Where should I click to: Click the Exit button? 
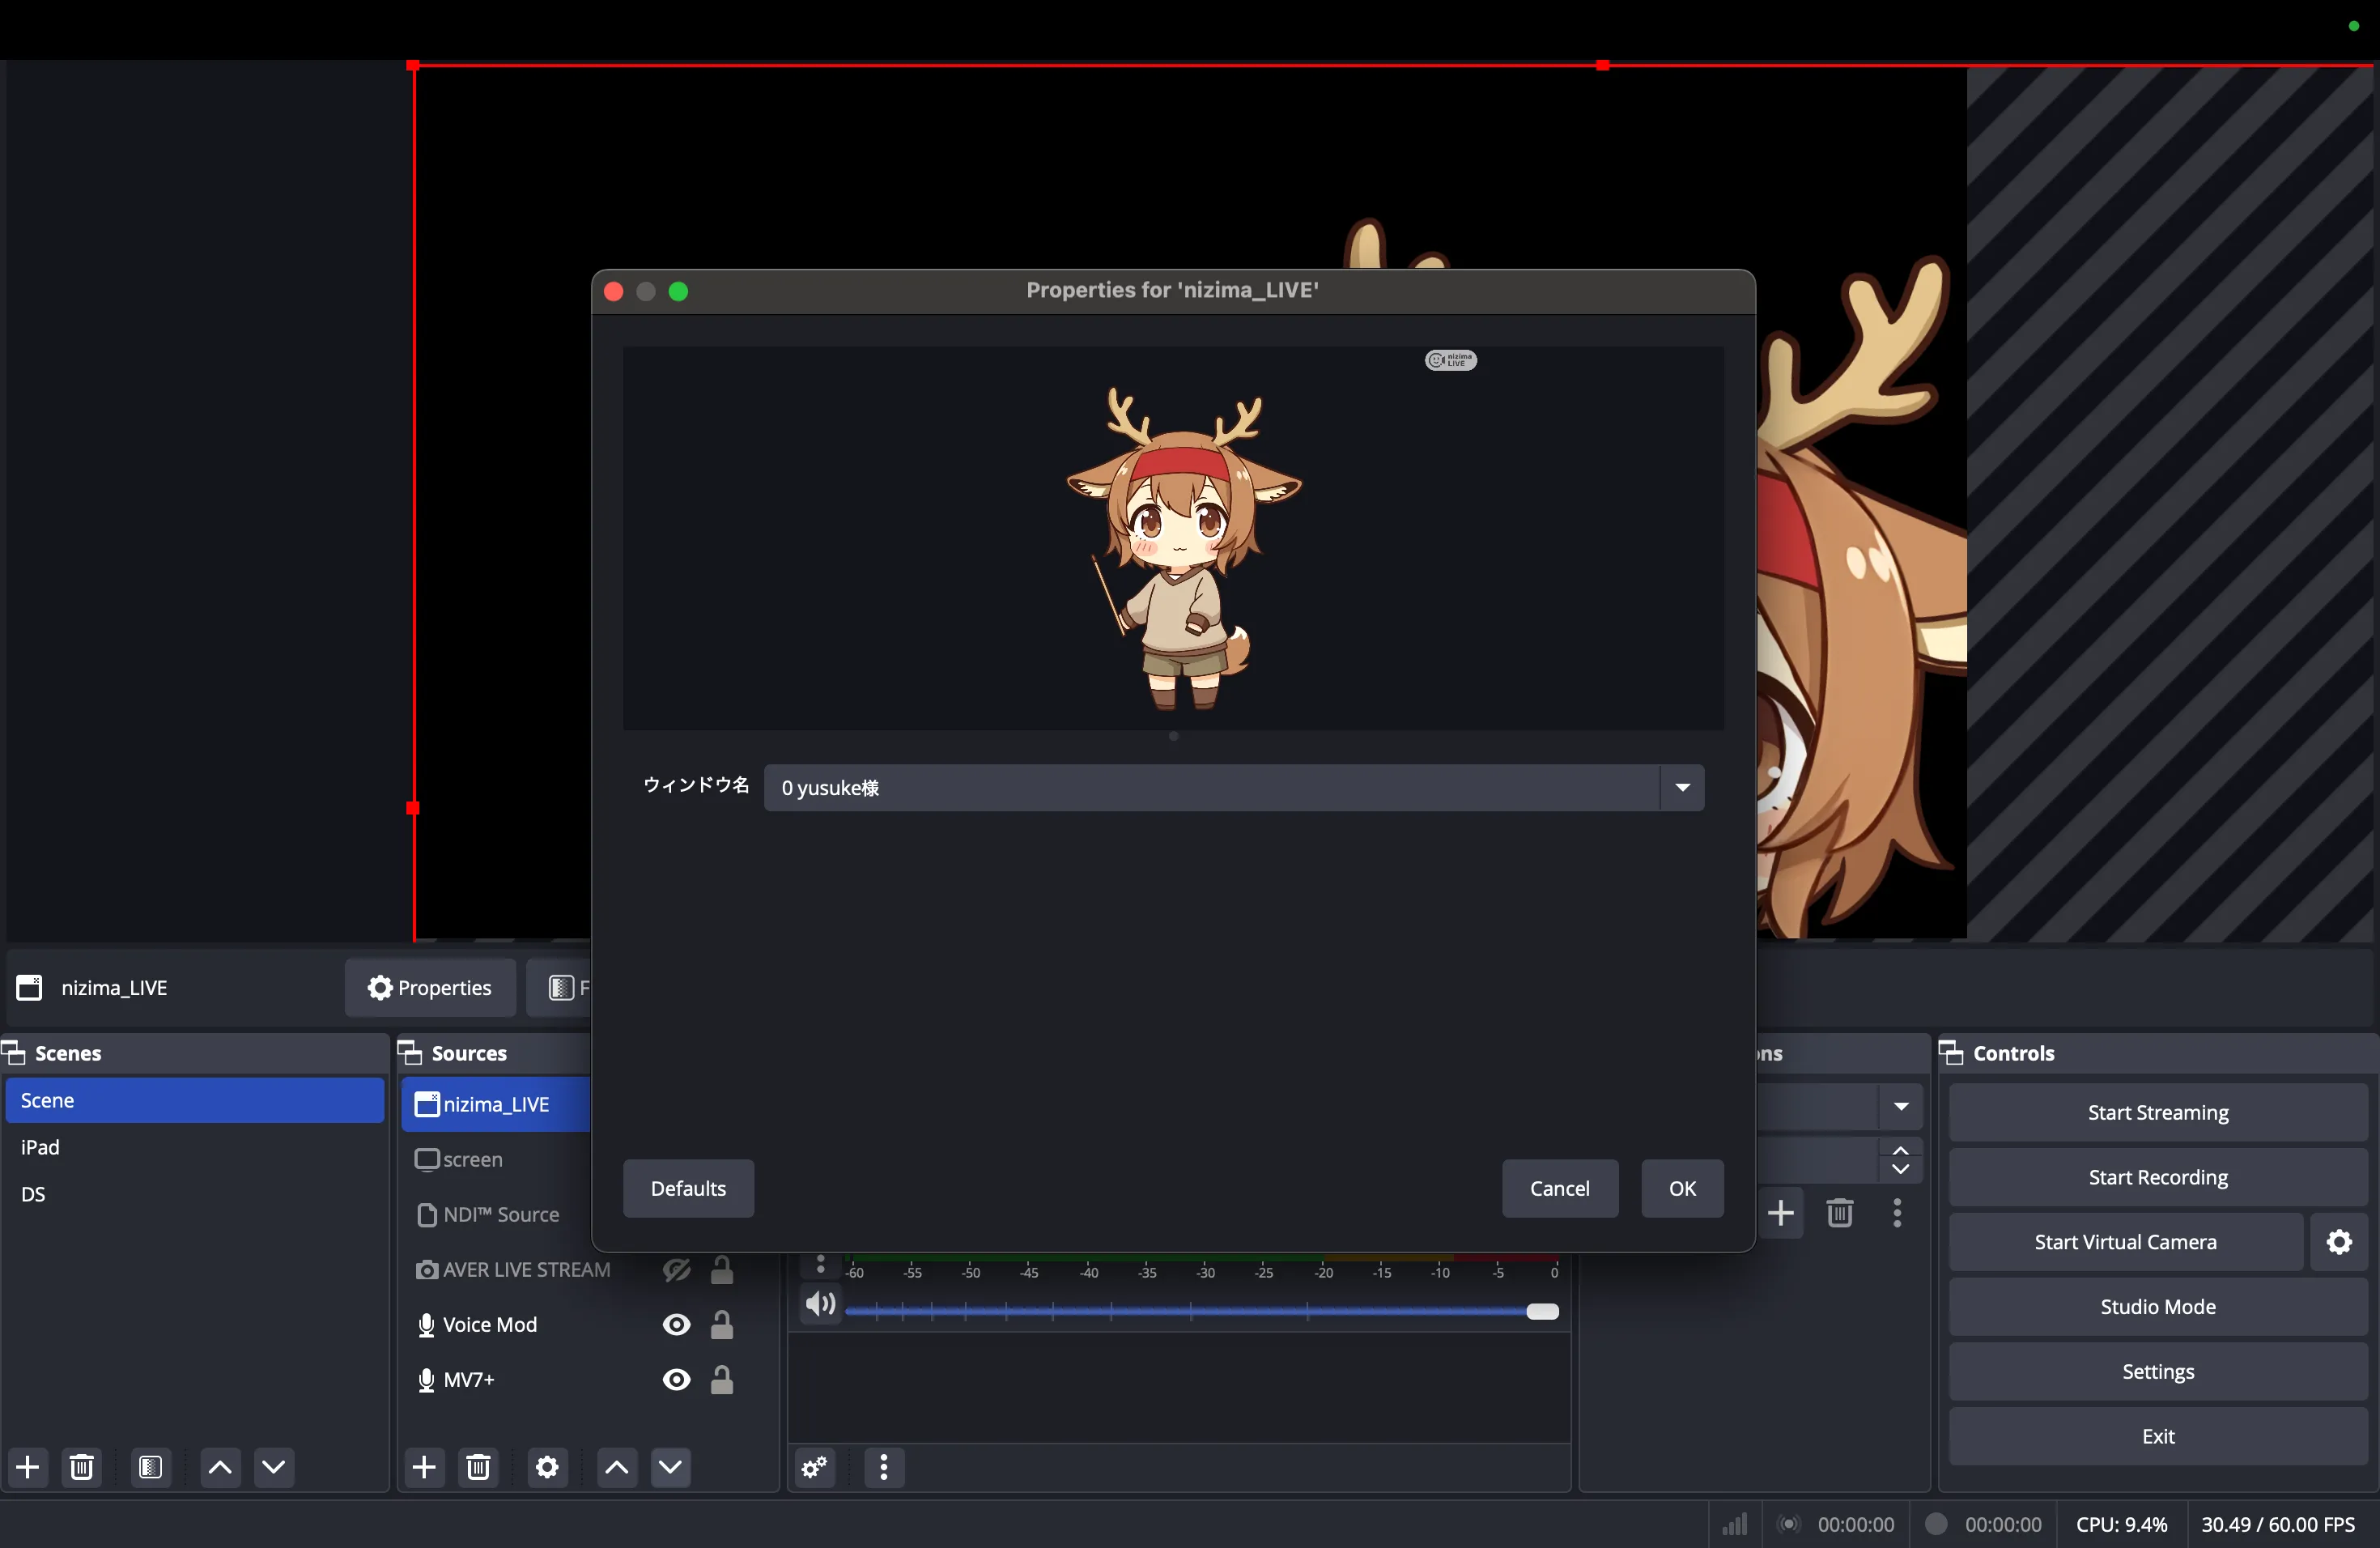(x=2157, y=1436)
